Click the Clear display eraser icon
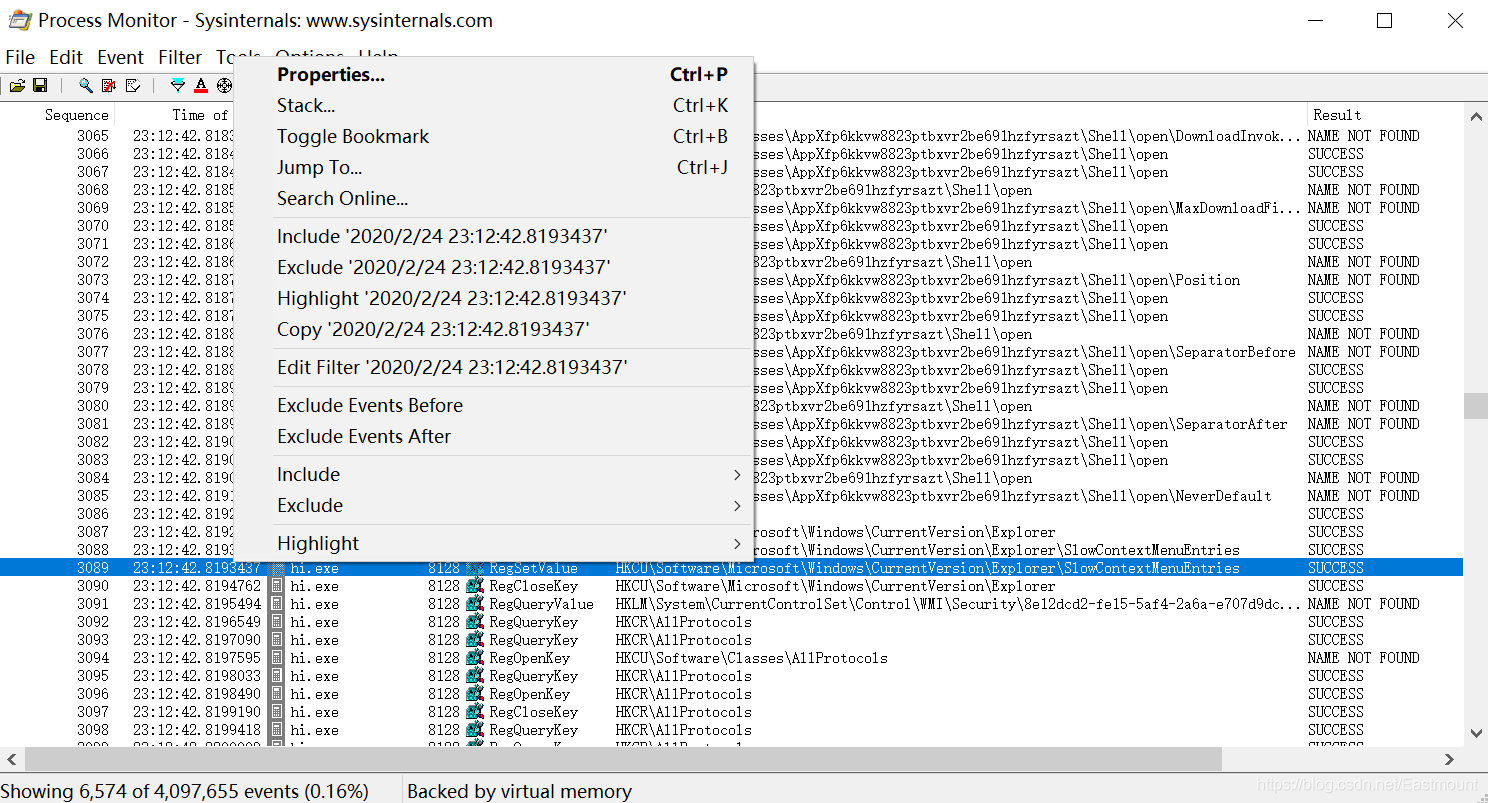The height and width of the screenshot is (803, 1488). [132, 86]
